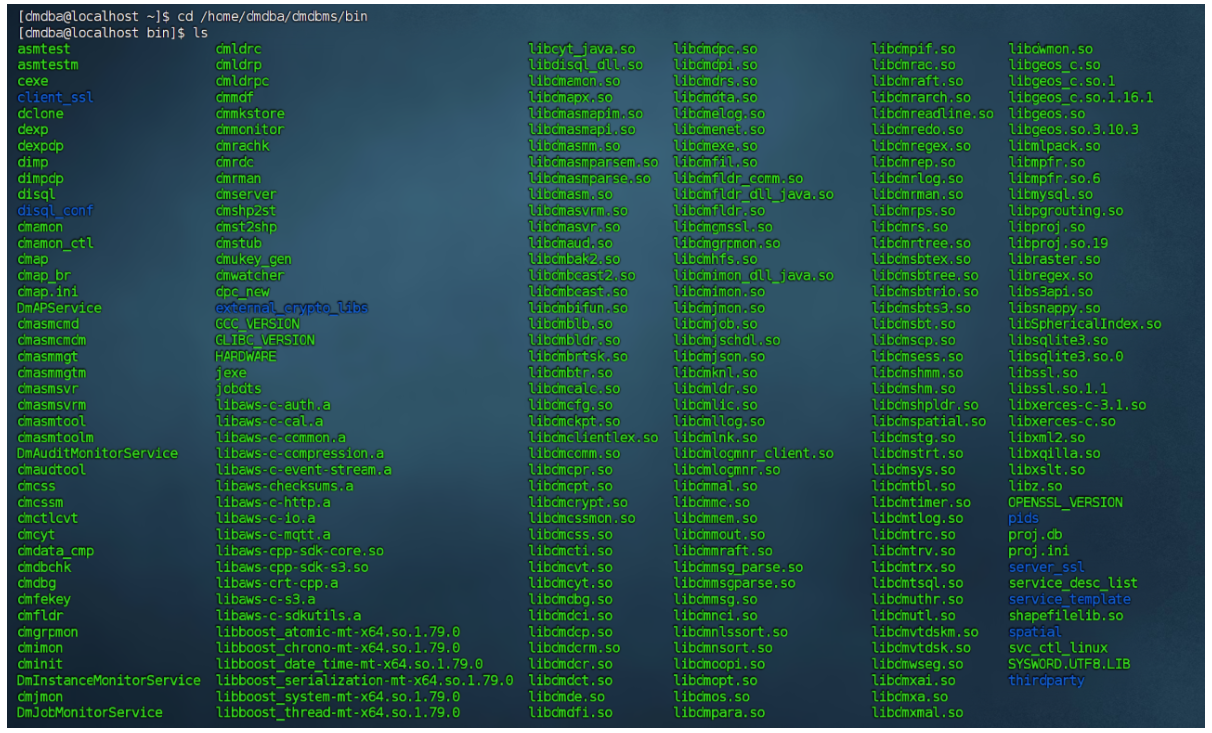This screenshot has width=1212, height=733.
Task: Select the "libsnappy.so" file name
Action: click(x=1054, y=308)
